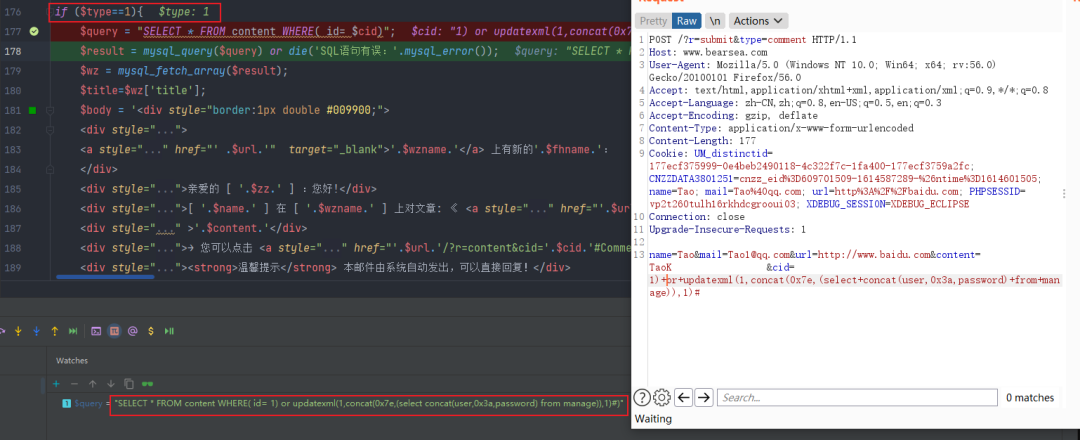Screen dimensions: 1080x440
Task: Click the 'Waiting' status text
Action: (x=653, y=419)
